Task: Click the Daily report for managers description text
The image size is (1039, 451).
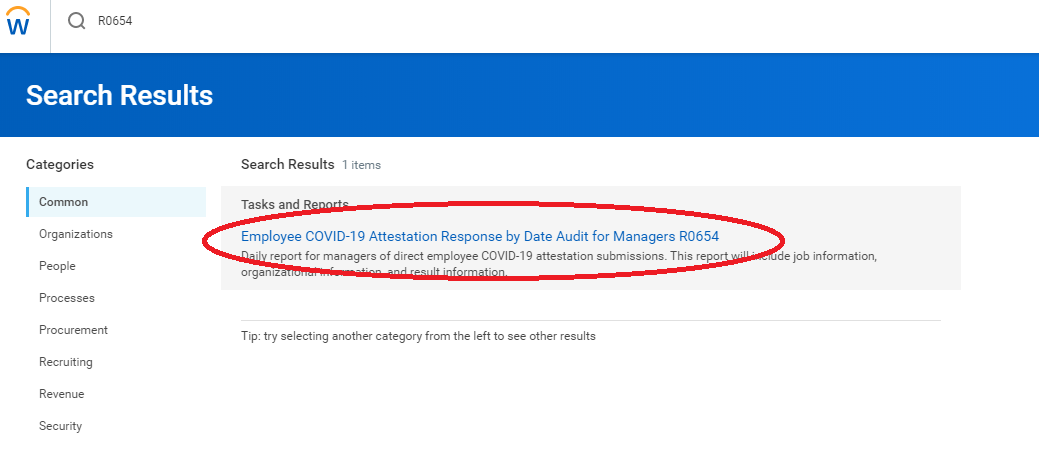Action: (x=559, y=264)
